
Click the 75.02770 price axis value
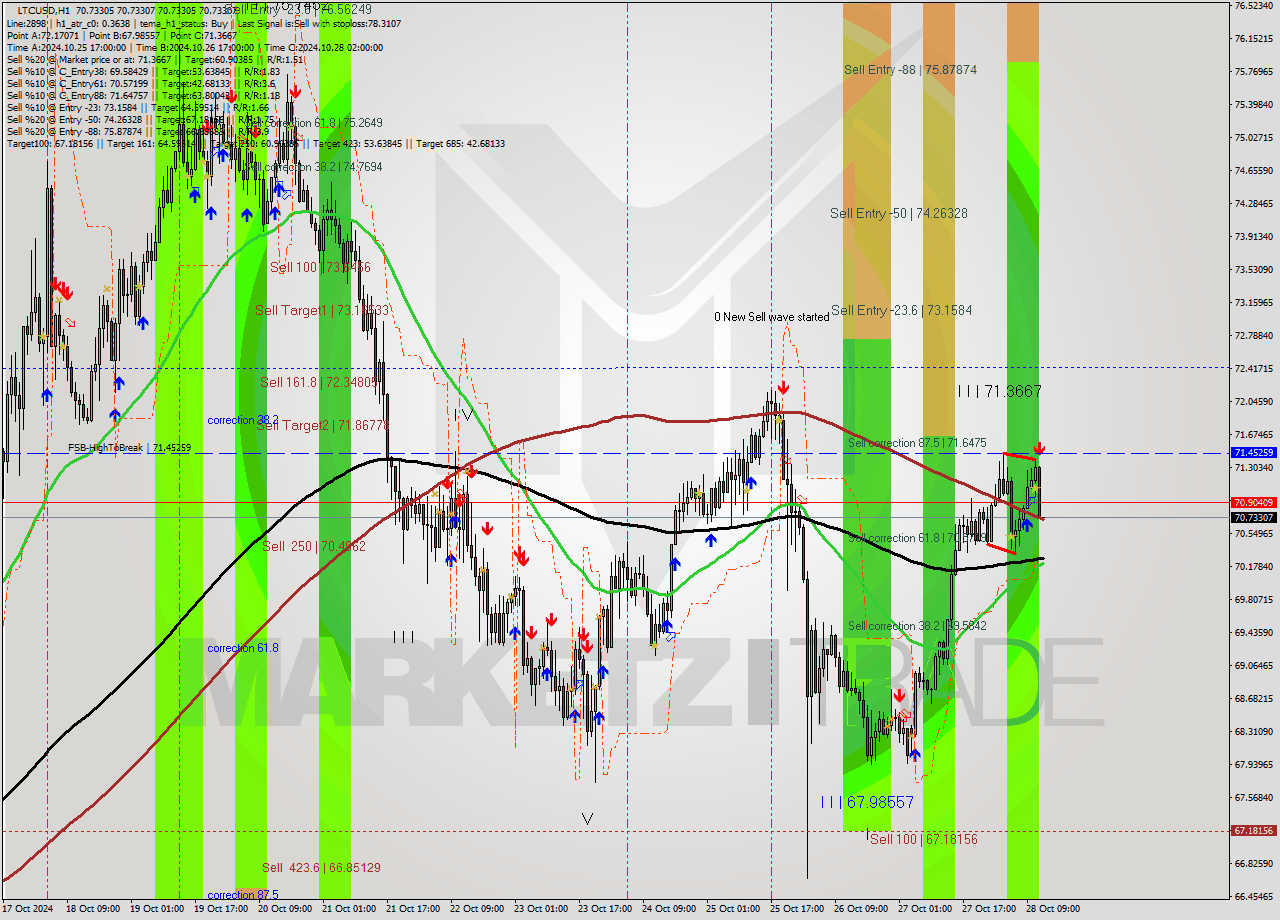coord(1253,137)
